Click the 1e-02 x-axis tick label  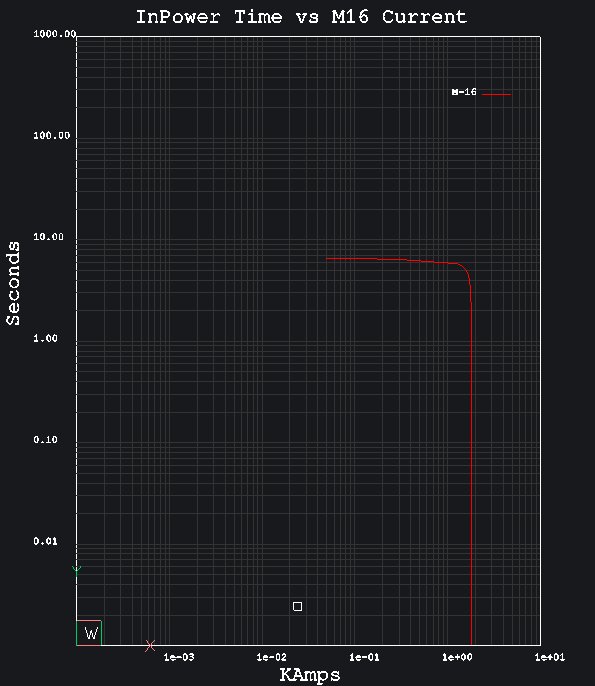272,657
